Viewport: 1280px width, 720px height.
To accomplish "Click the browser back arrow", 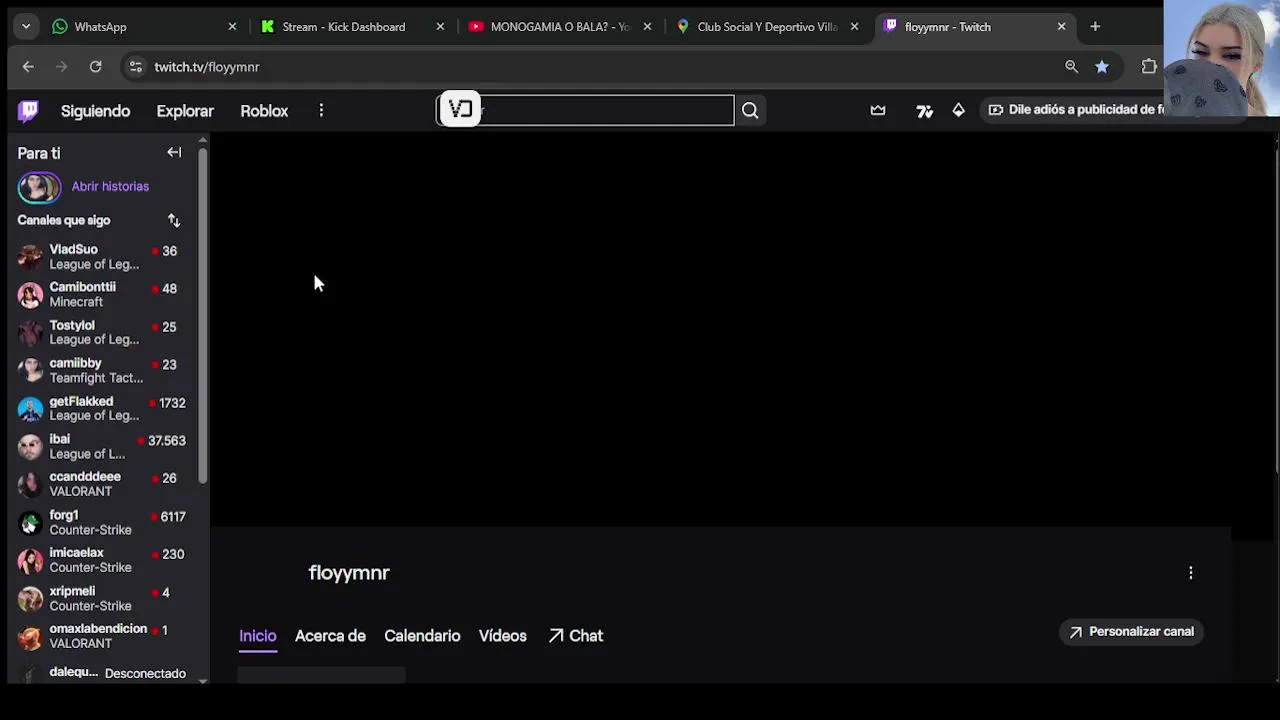I will pos(28,67).
